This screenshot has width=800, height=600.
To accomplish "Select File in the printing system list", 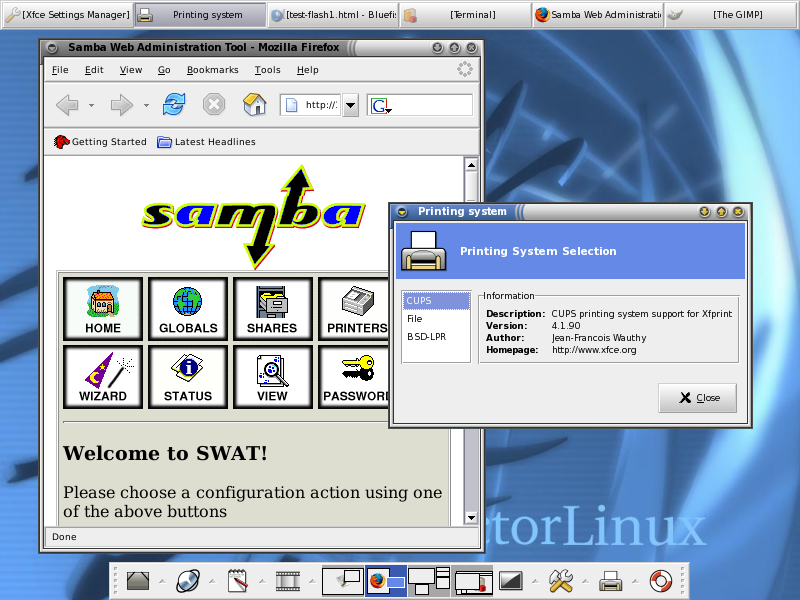I will [x=436, y=319].
